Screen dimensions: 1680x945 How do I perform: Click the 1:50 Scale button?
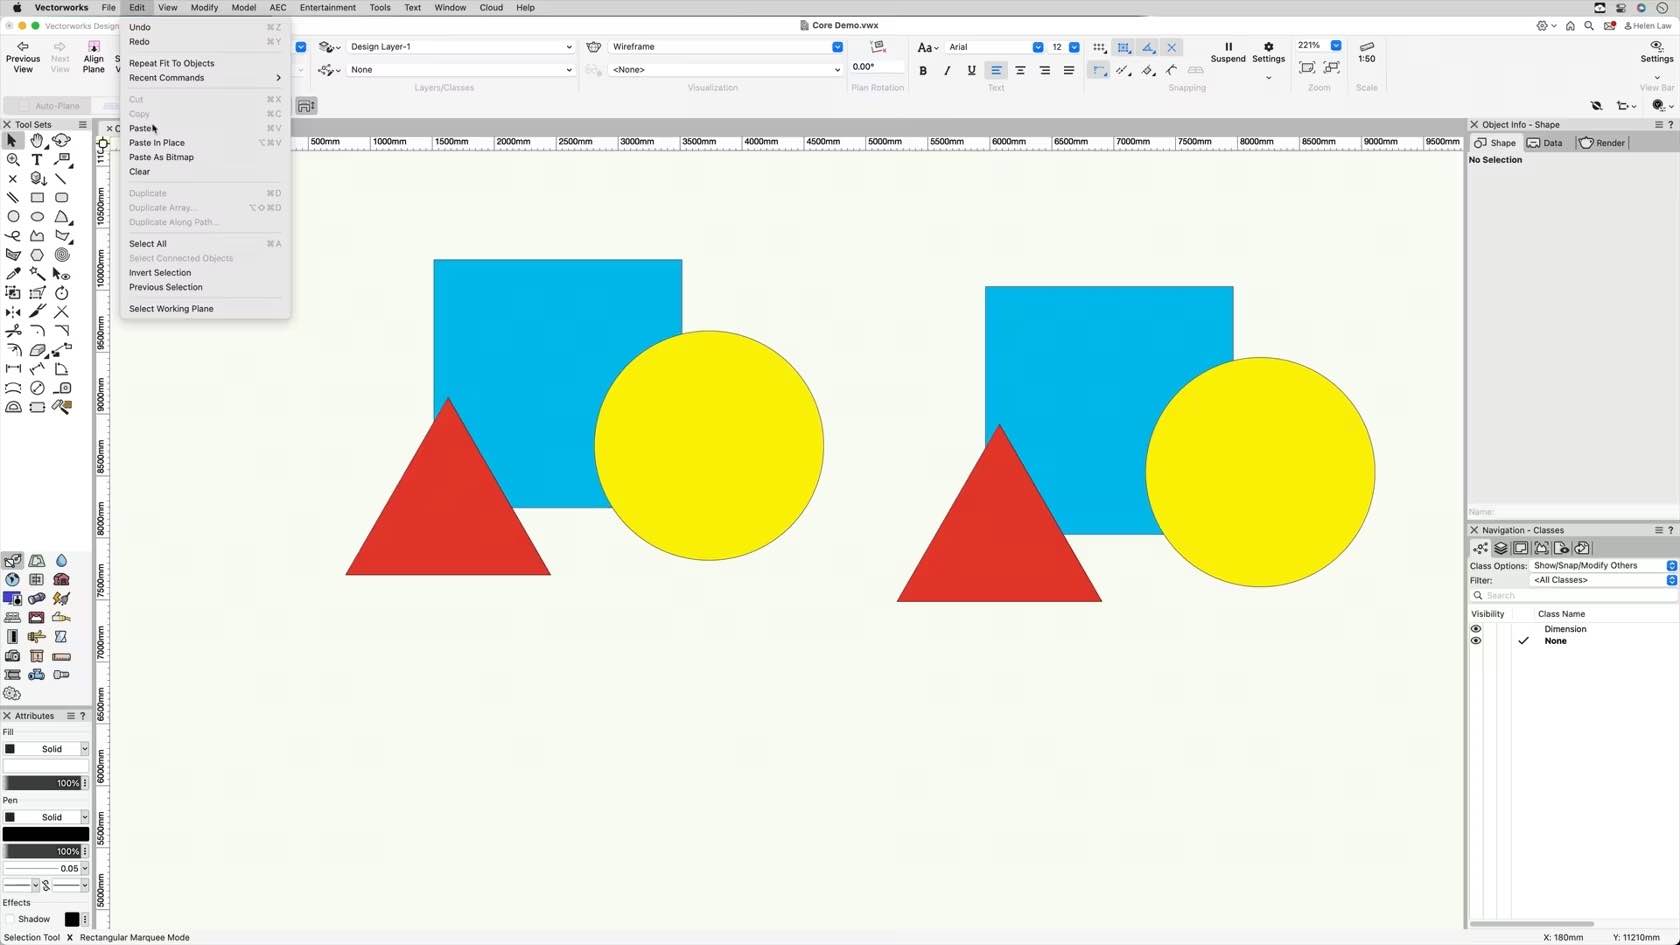coord(1367,52)
